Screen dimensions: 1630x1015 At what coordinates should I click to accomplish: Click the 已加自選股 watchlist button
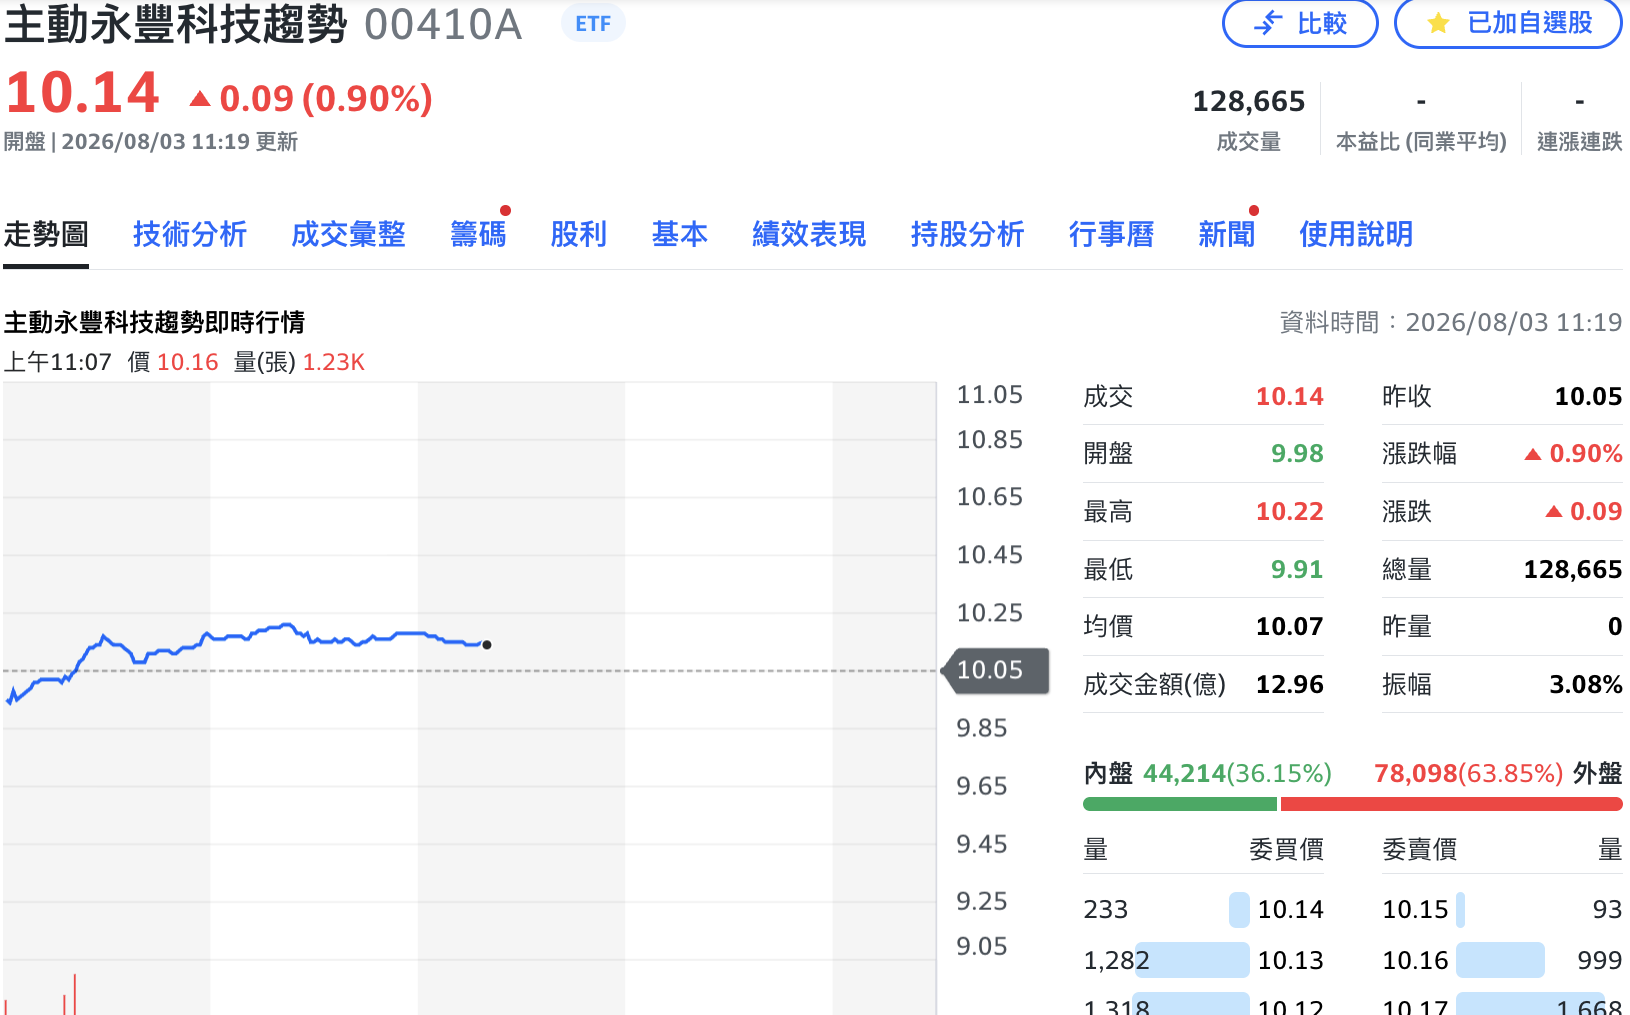pos(1508,23)
